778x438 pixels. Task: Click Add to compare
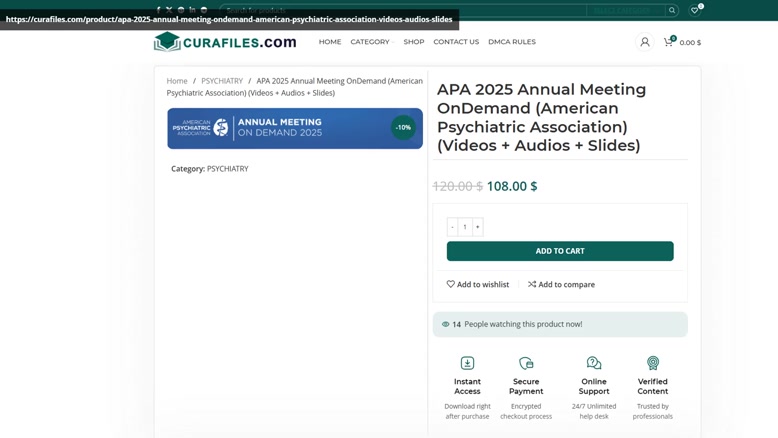point(561,284)
